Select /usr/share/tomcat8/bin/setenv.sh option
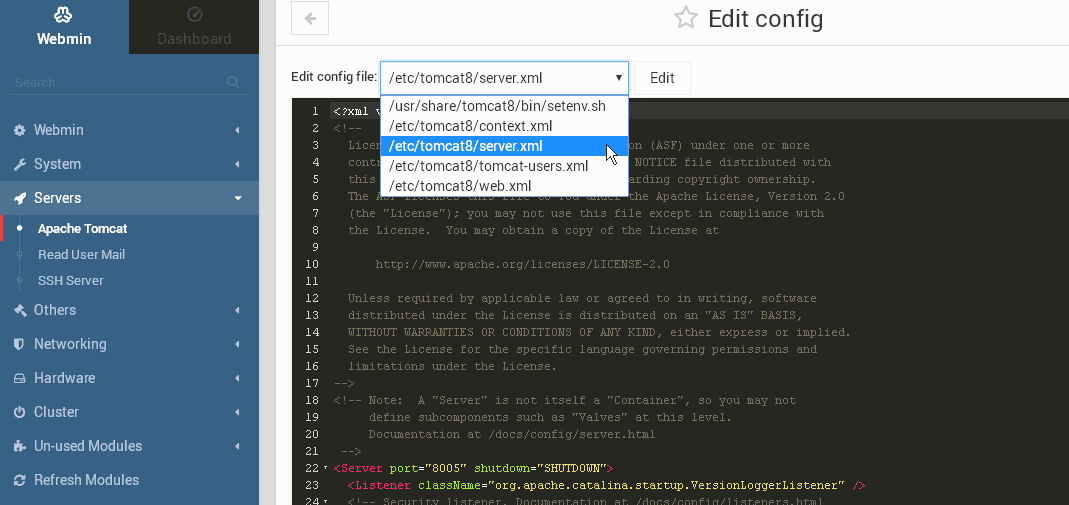This screenshot has height=505, width=1069. [505, 106]
